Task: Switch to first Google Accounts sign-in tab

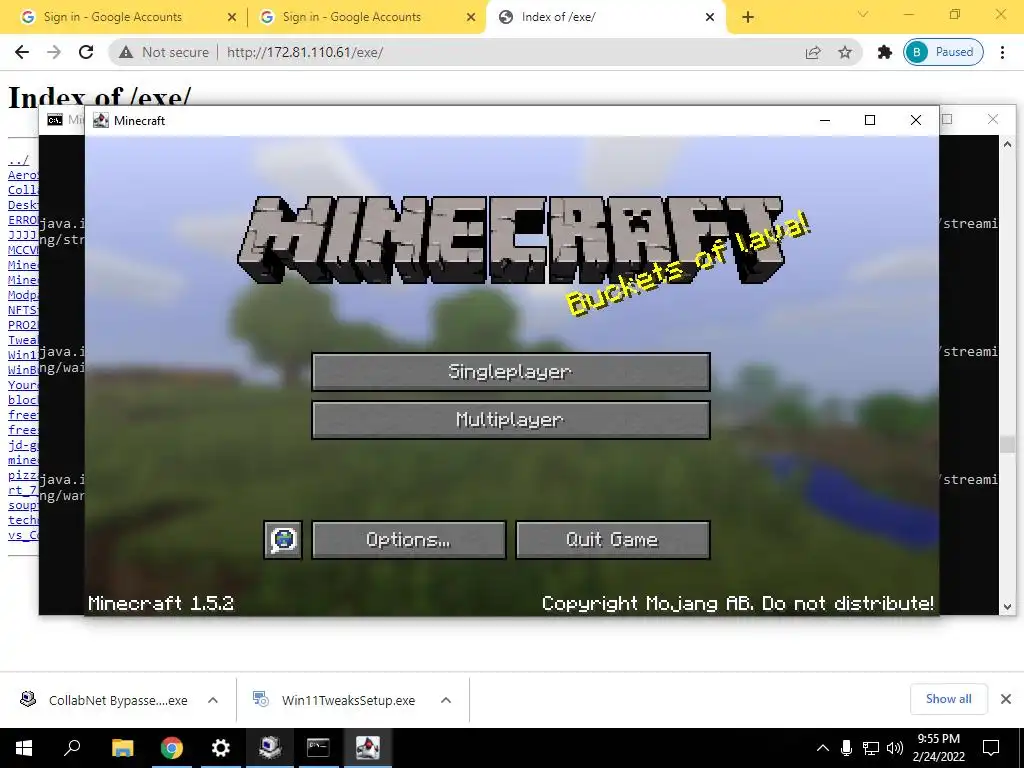Action: (113, 17)
